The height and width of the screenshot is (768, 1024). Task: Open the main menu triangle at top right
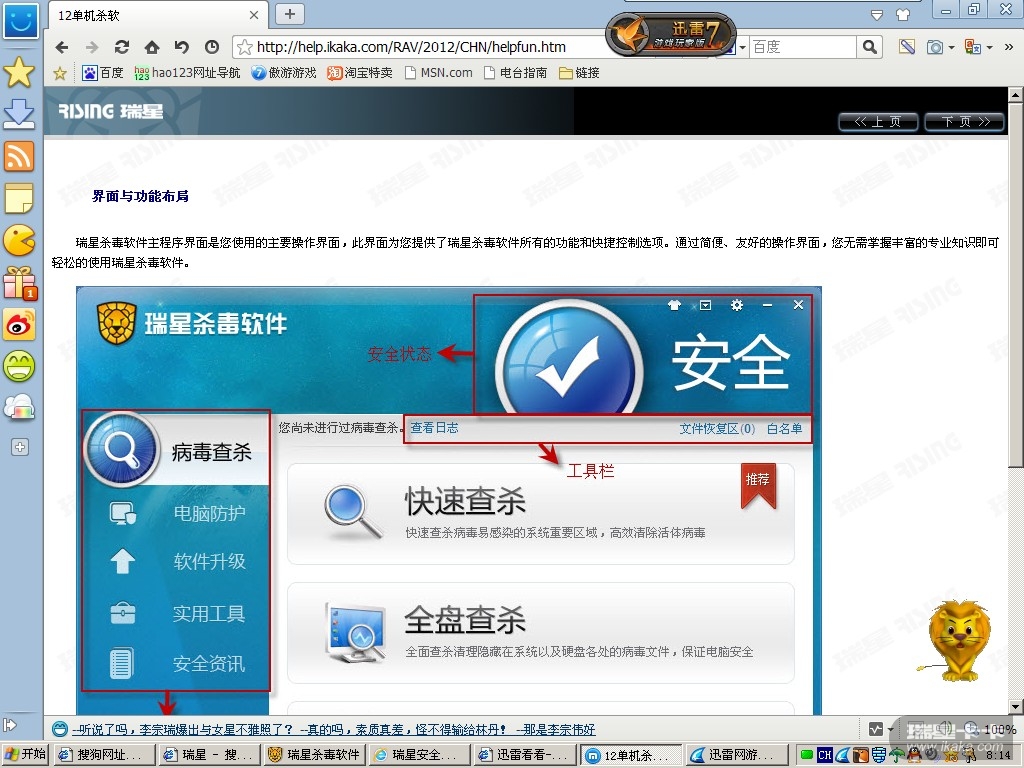tap(877, 14)
